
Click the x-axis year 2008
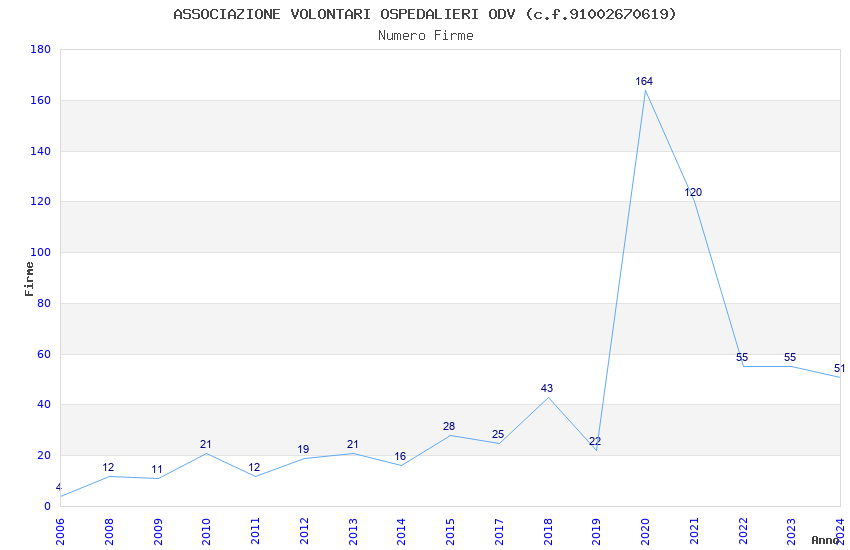point(108,531)
